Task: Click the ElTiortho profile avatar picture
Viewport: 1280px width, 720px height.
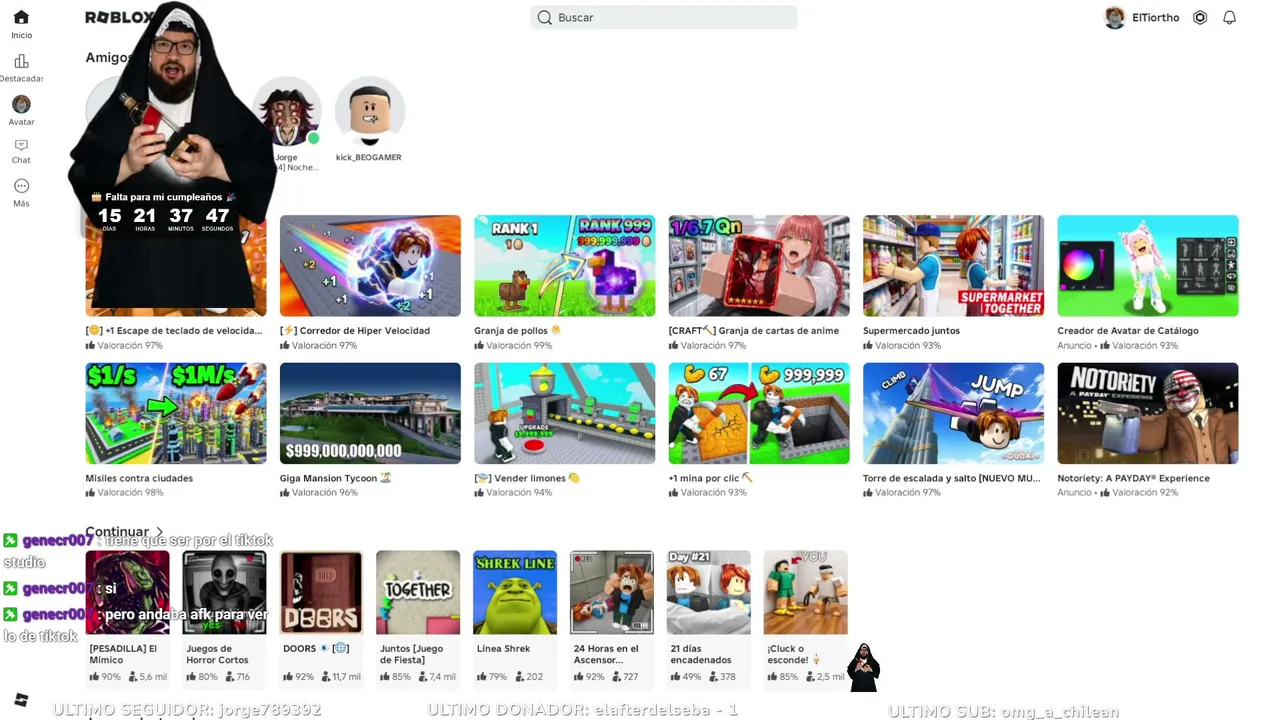Action: pyautogui.click(x=1114, y=17)
